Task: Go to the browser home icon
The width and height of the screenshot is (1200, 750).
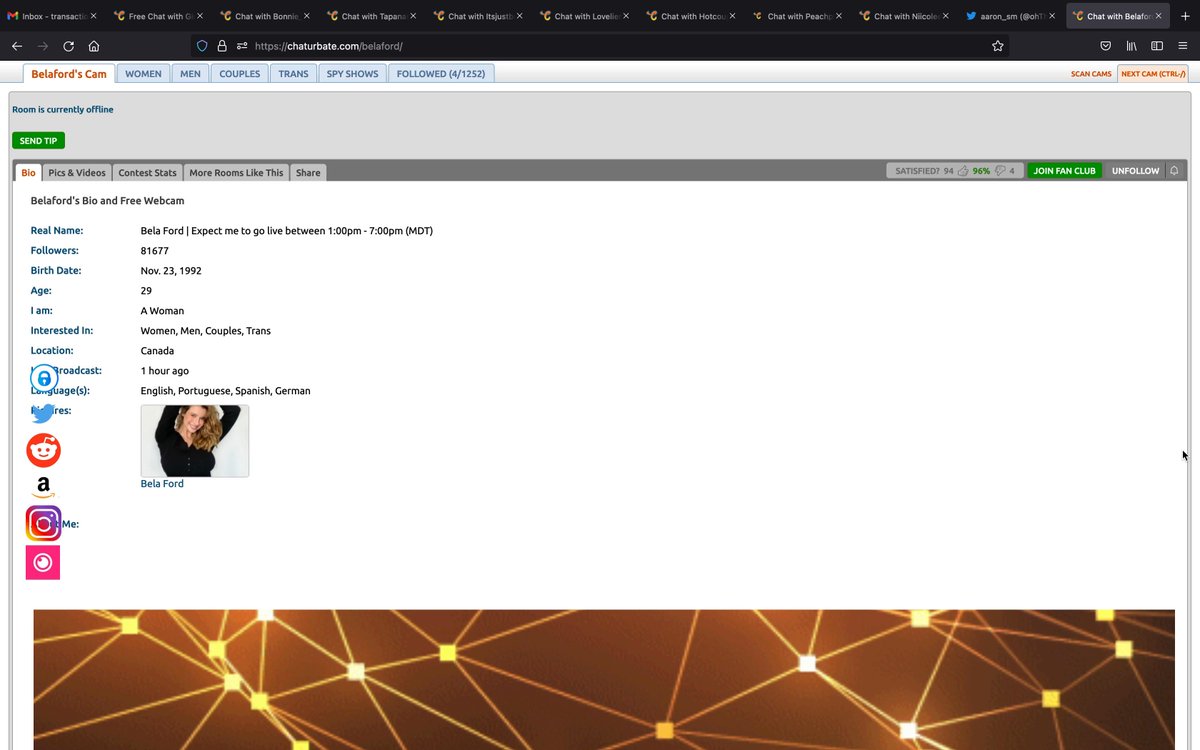Action: pos(94,46)
